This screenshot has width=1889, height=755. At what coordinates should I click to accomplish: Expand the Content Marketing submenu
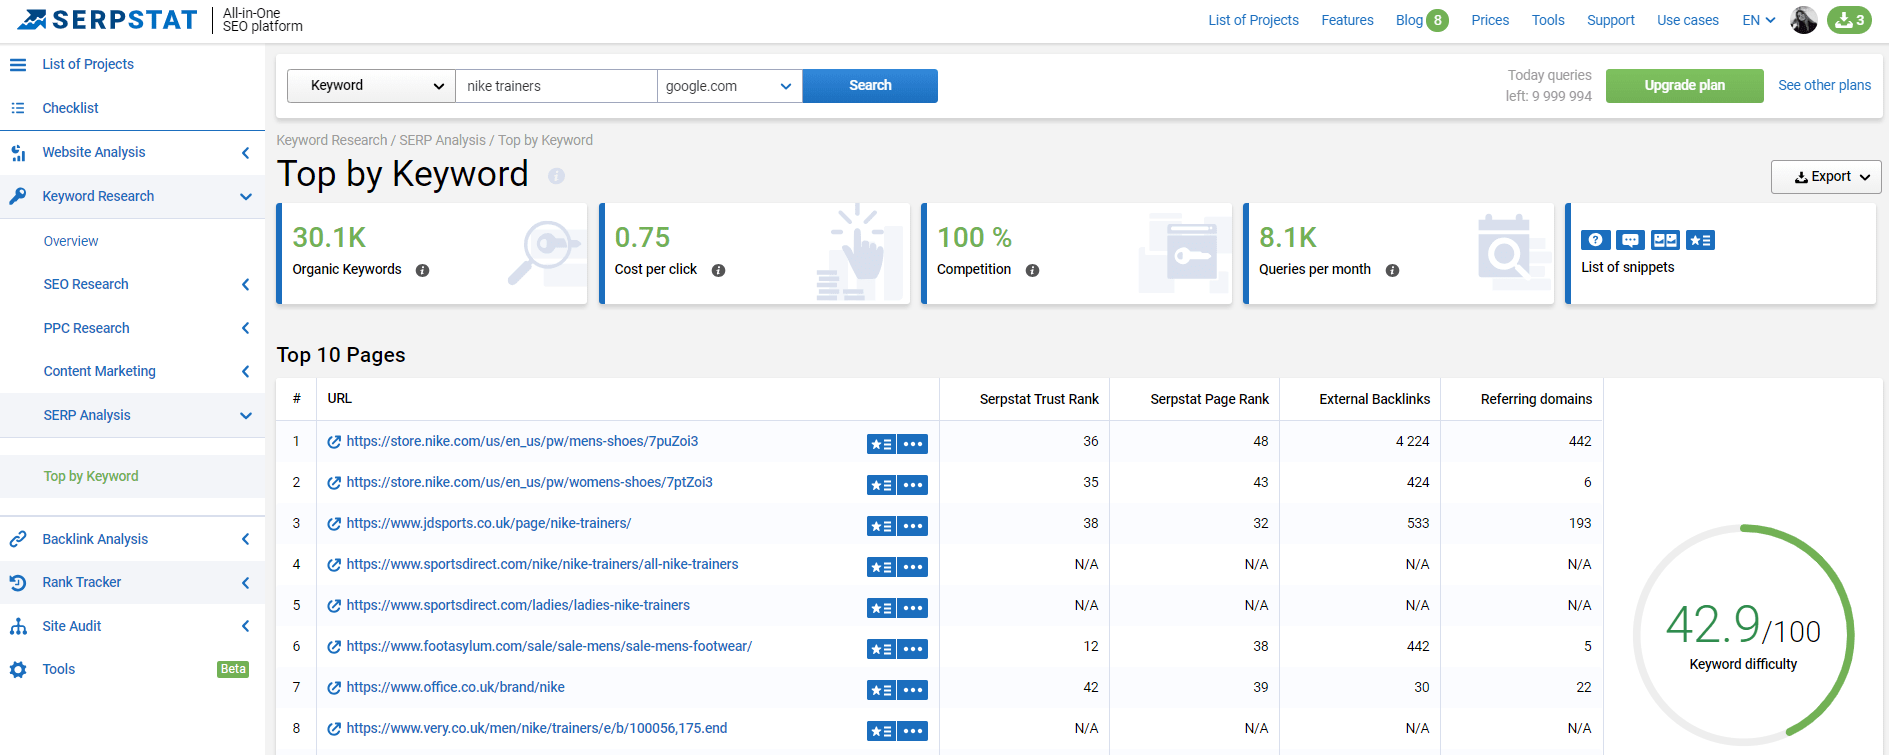point(245,372)
